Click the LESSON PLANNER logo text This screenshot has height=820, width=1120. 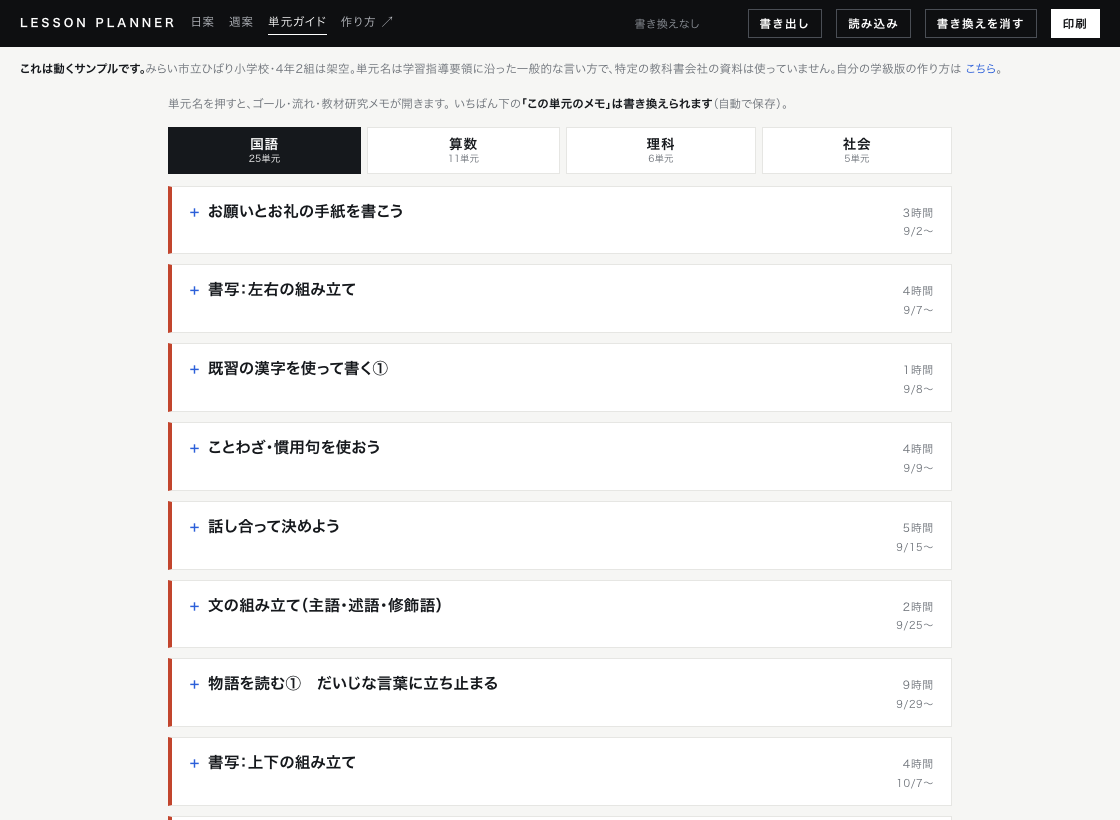click(97, 23)
